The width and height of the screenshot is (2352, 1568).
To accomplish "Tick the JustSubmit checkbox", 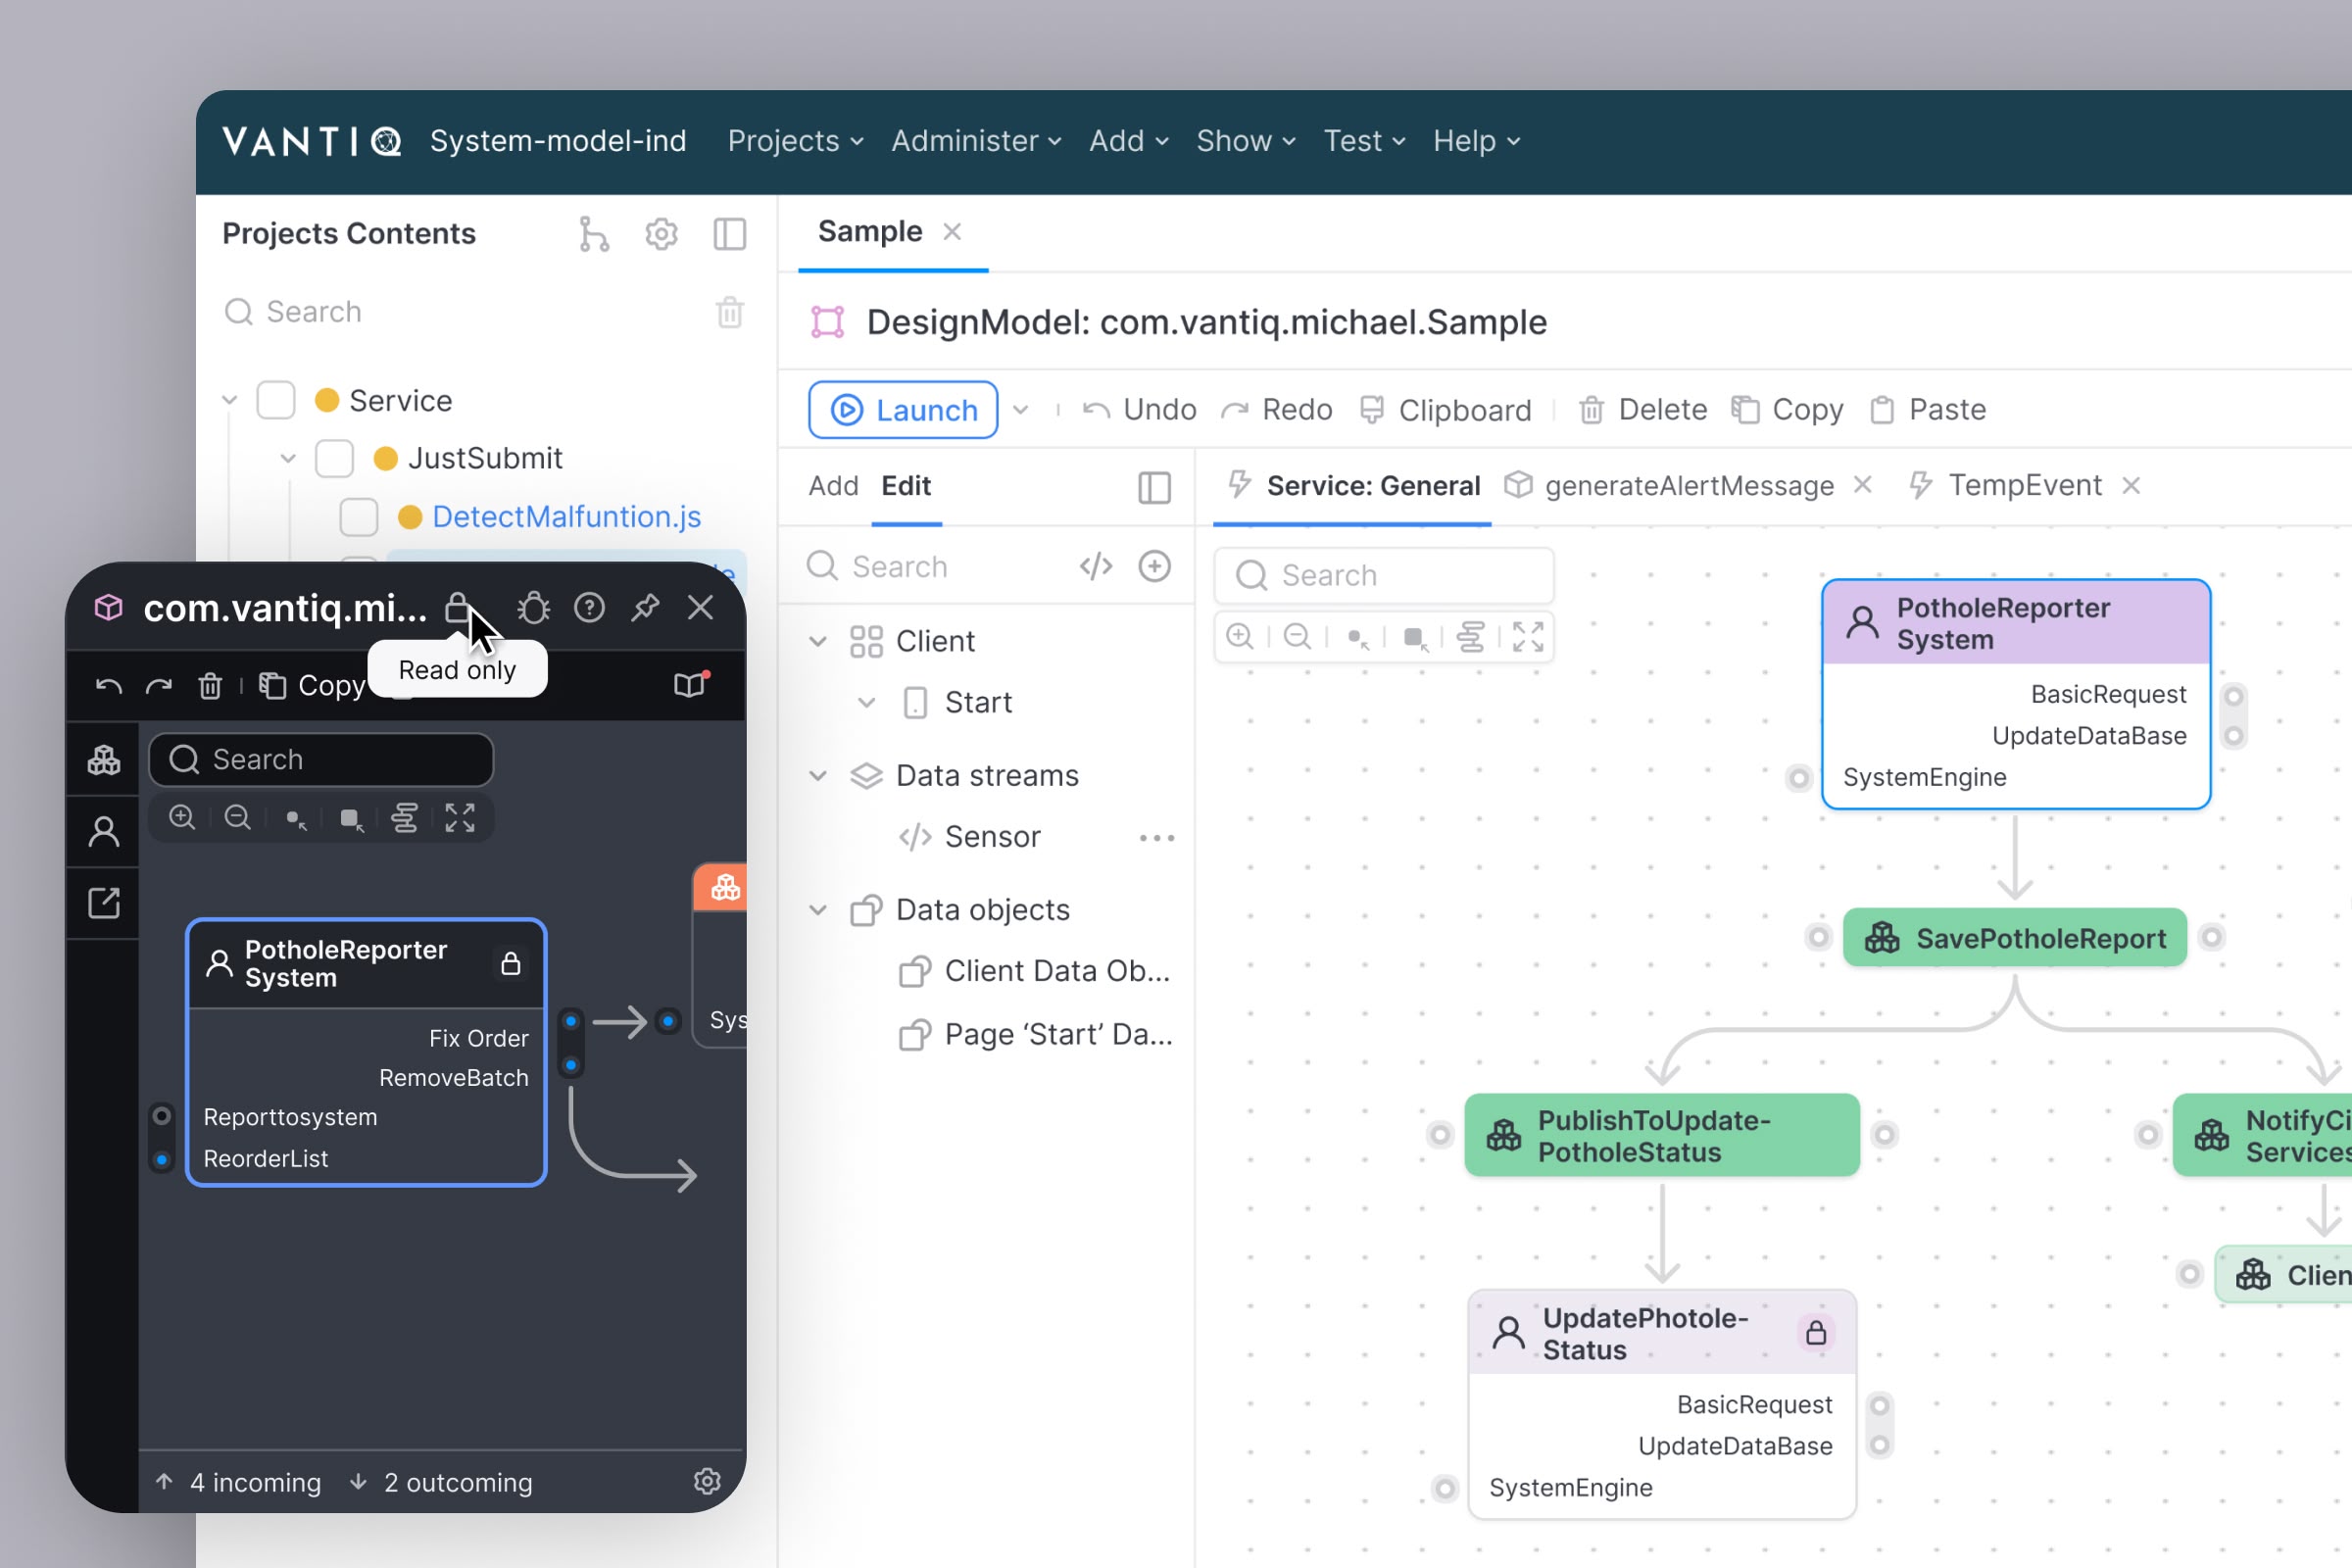I will pyautogui.click(x=334, y=458).
